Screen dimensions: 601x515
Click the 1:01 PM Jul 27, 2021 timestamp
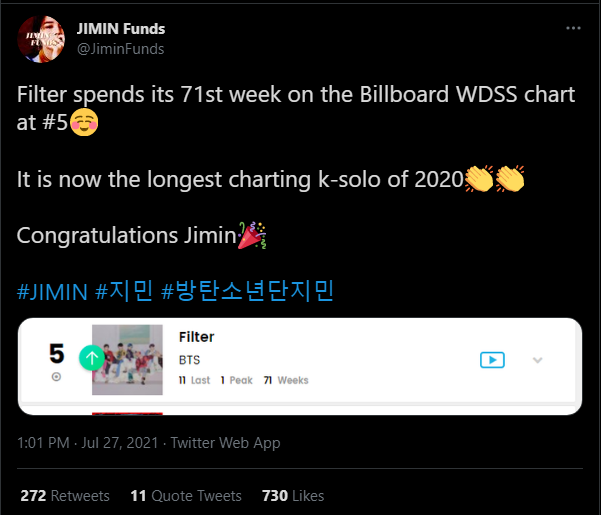[88, 443]
